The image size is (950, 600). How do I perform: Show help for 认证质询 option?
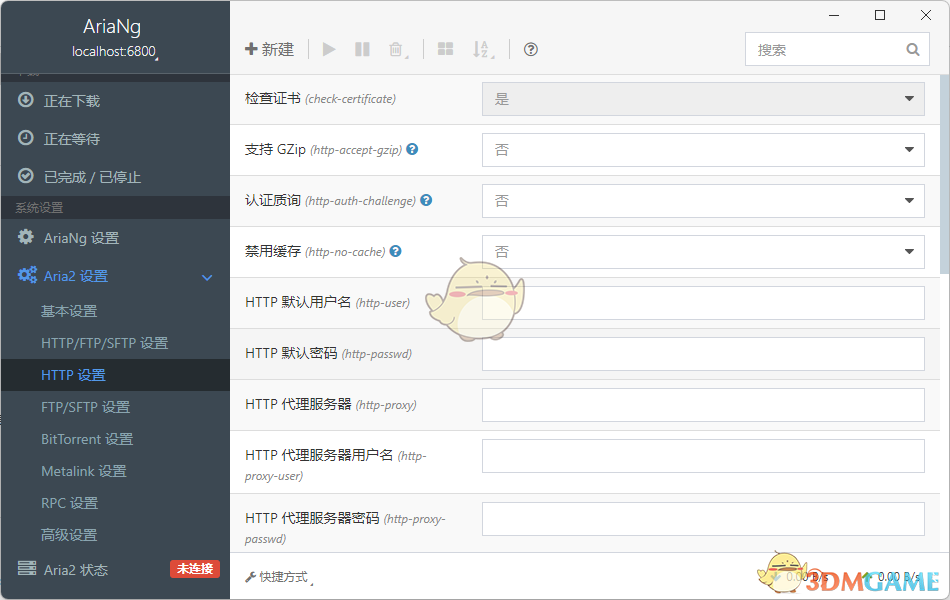click(x=426, y=200)
